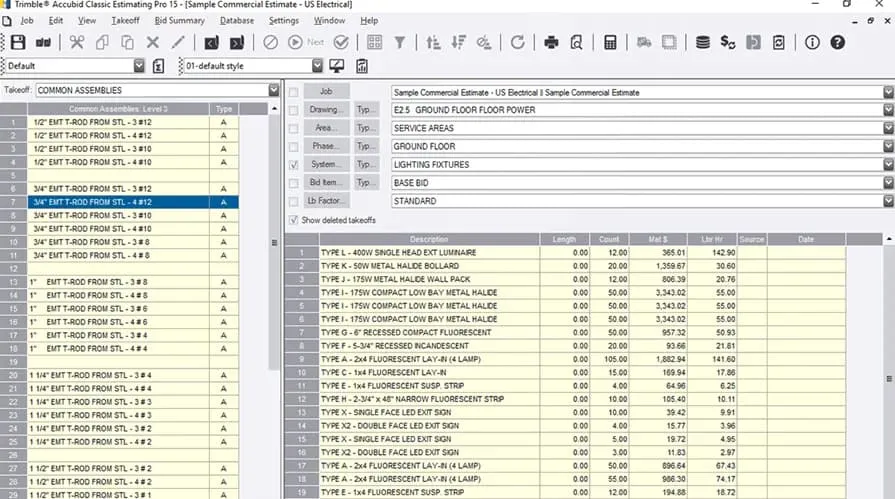
Task: Click the cancel circle-slash icon
Action: (x=271, y=42)
